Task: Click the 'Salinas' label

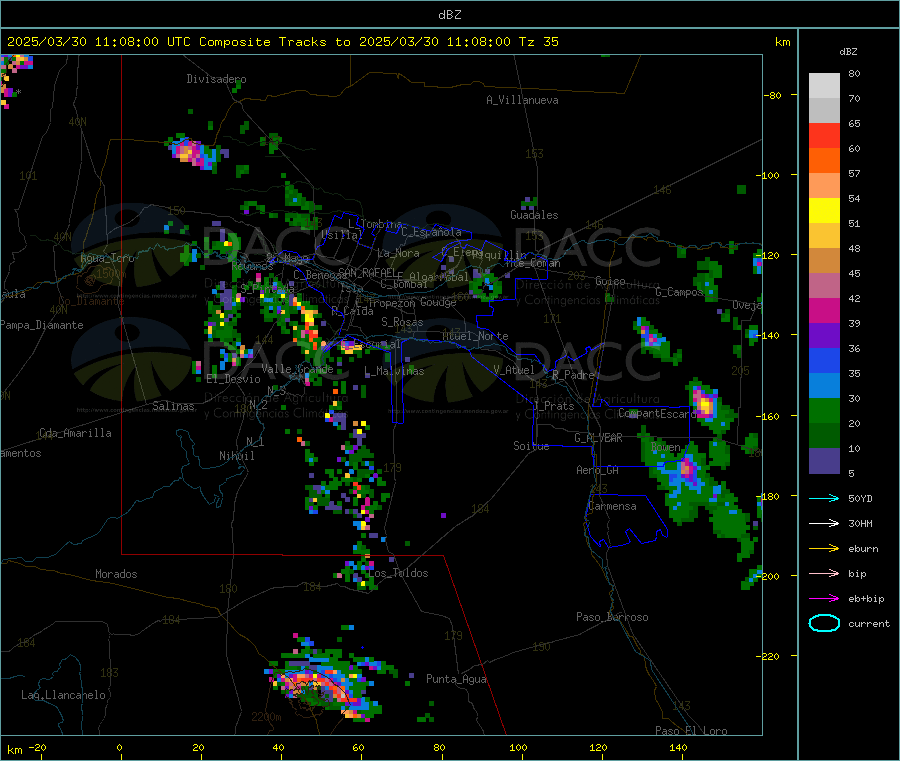Action: (x=173, y=406)
